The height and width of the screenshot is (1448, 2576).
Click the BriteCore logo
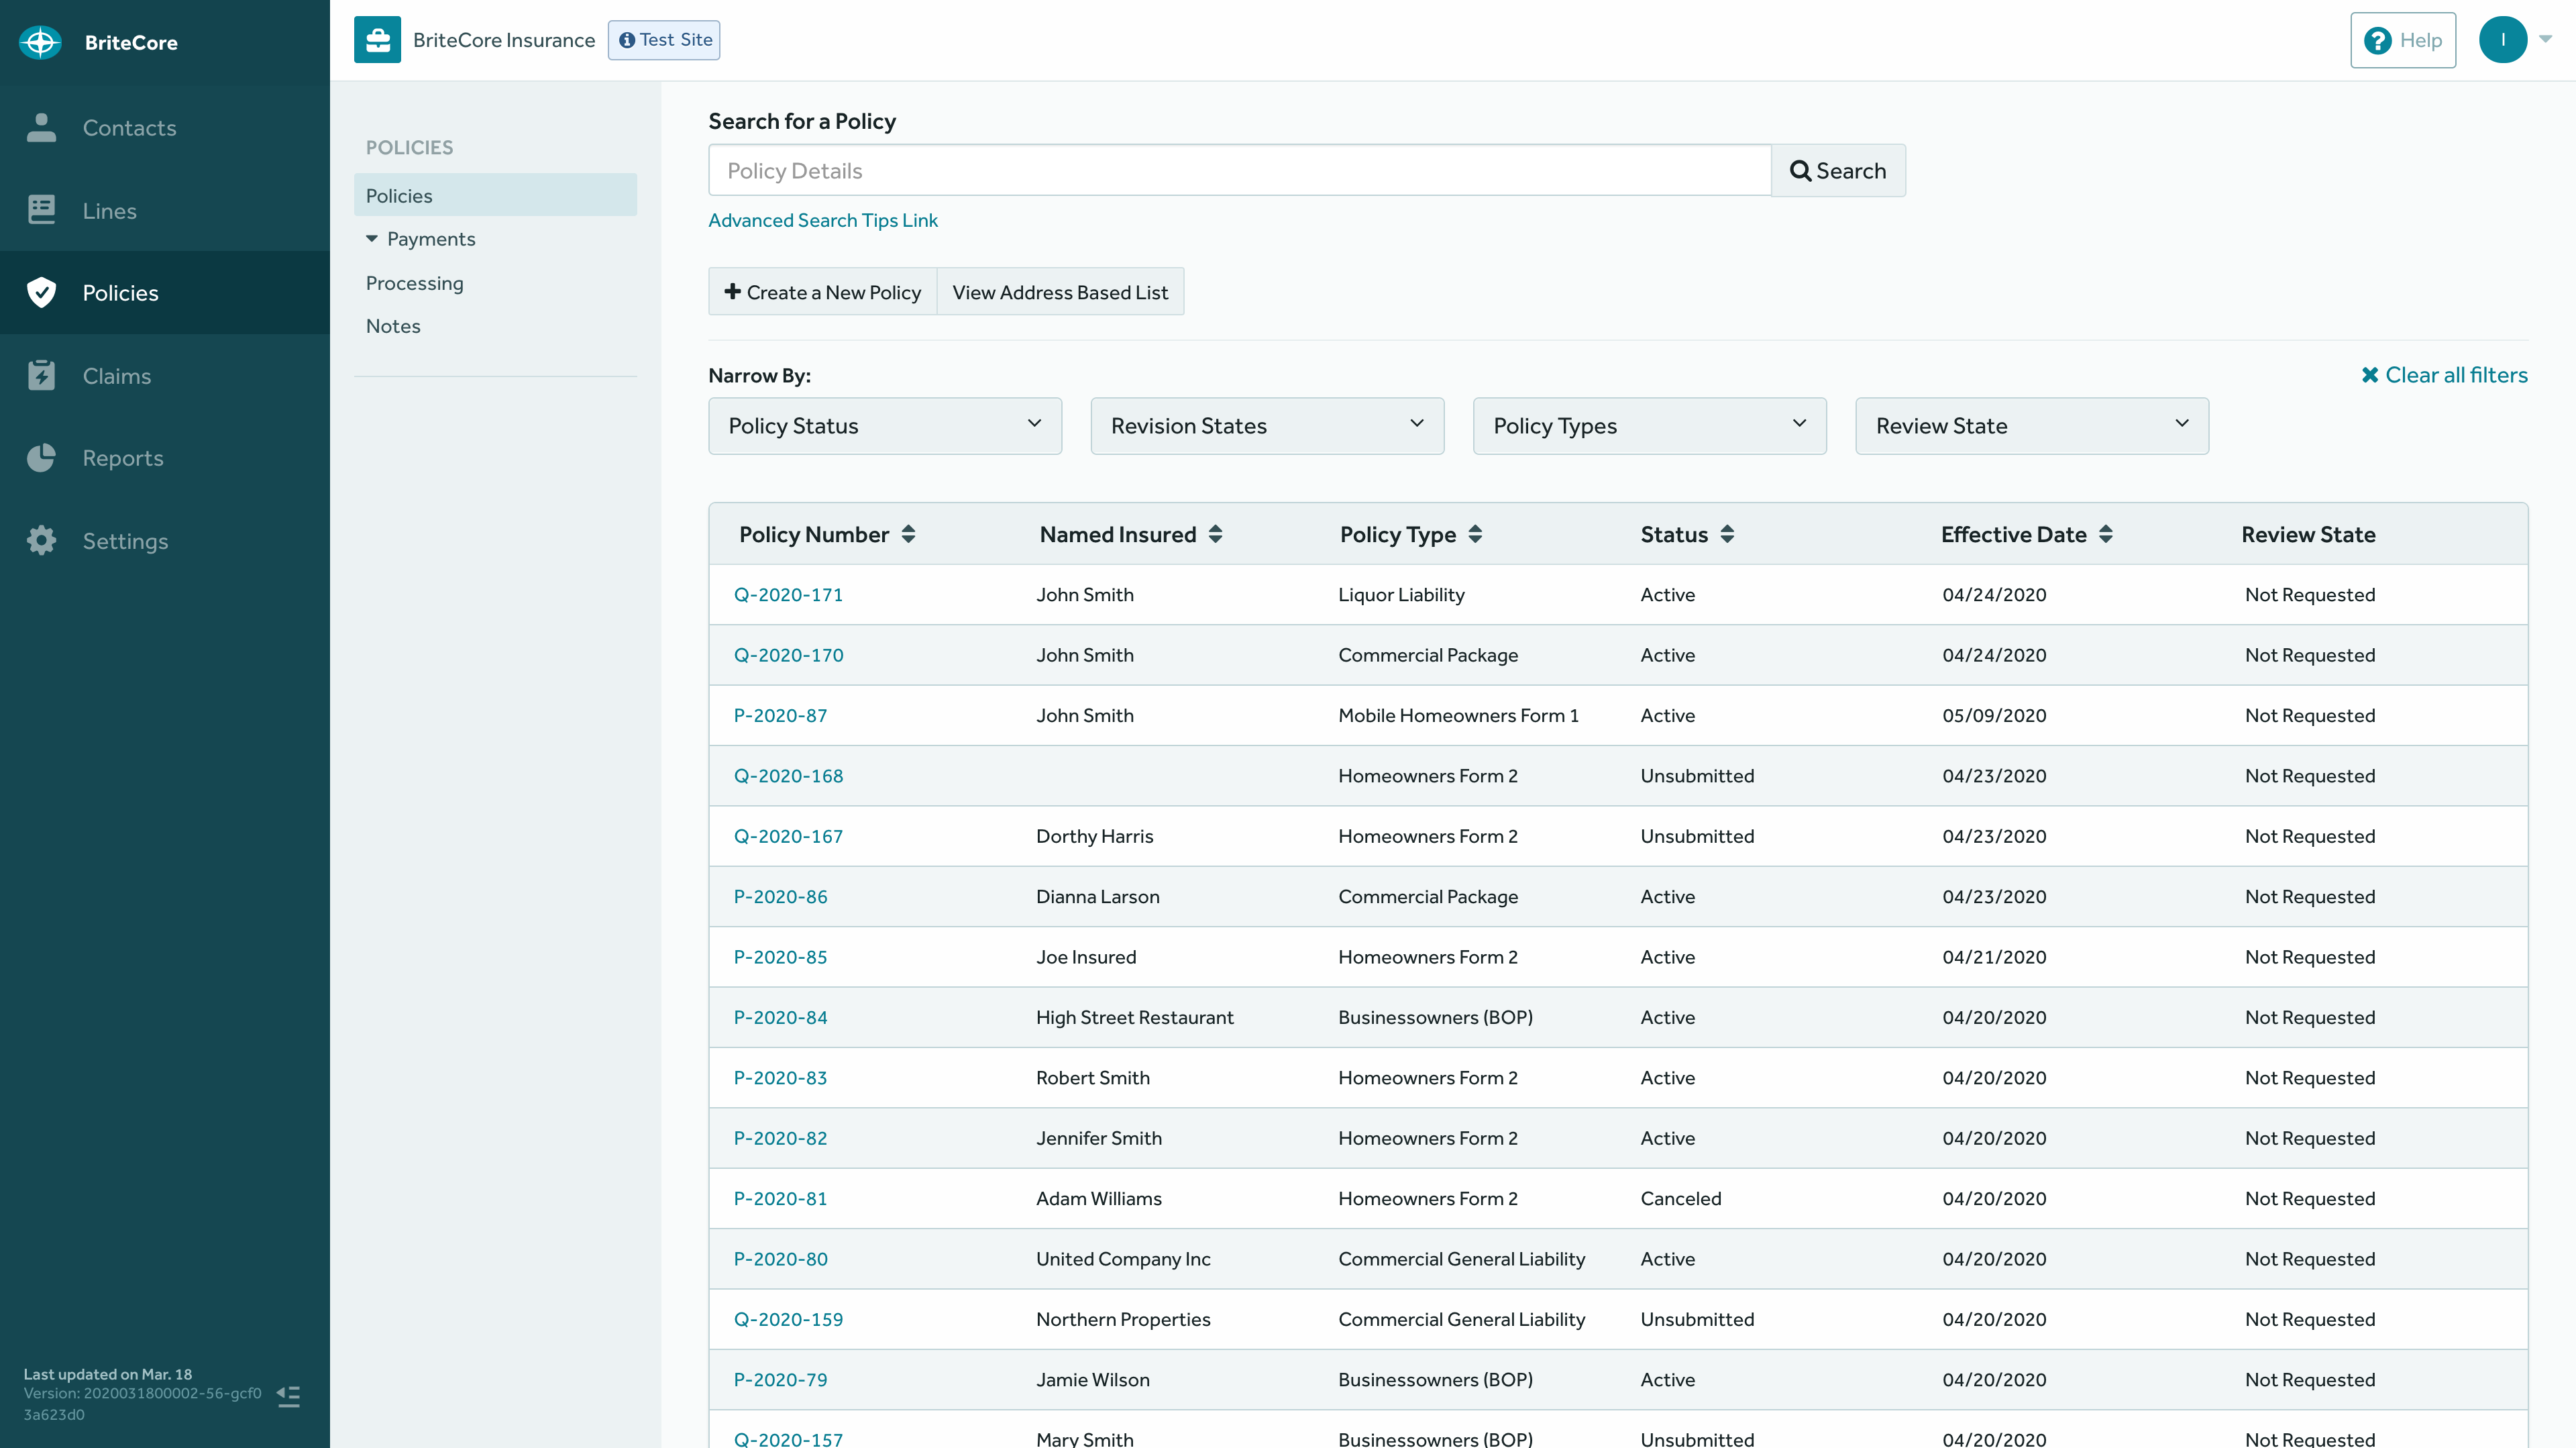(40, 42)
